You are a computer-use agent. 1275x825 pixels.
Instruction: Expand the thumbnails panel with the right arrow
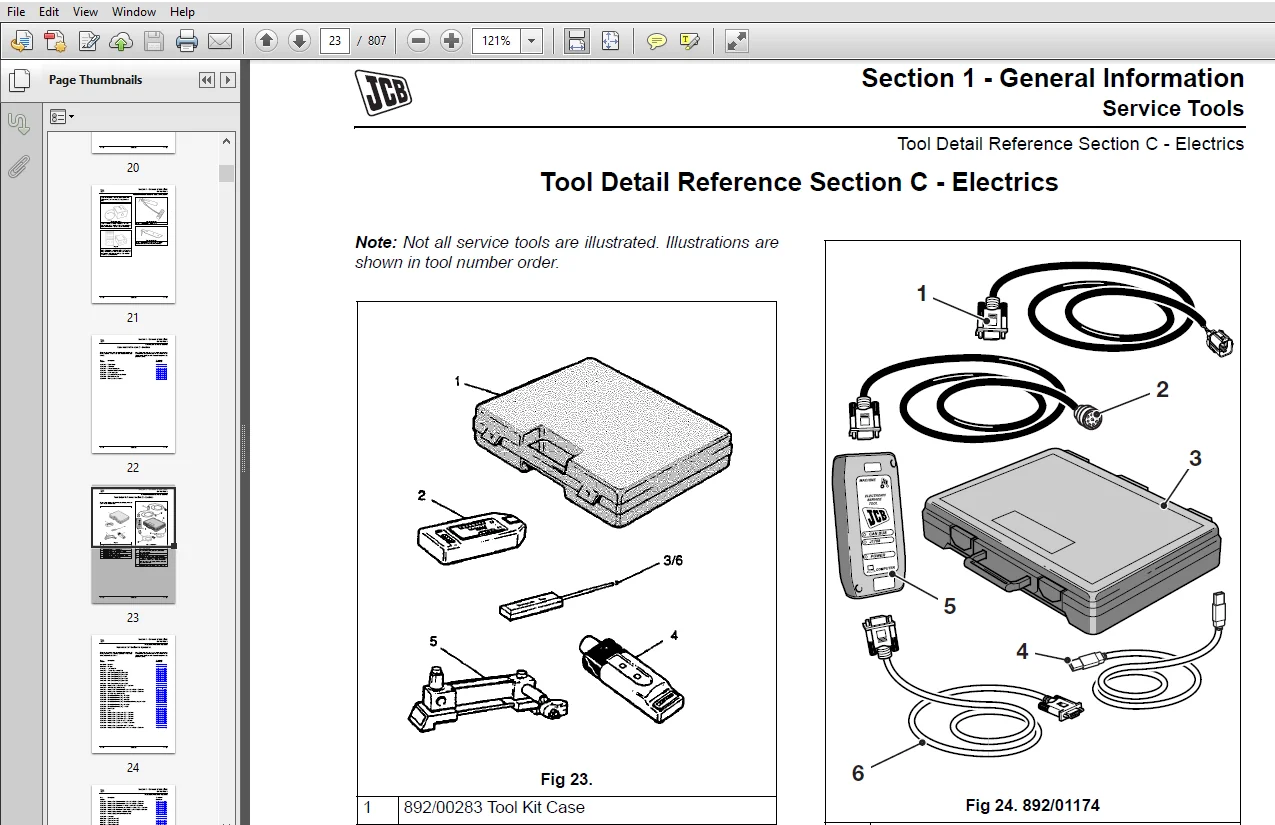pyautogui.click(x=228, y=80)
